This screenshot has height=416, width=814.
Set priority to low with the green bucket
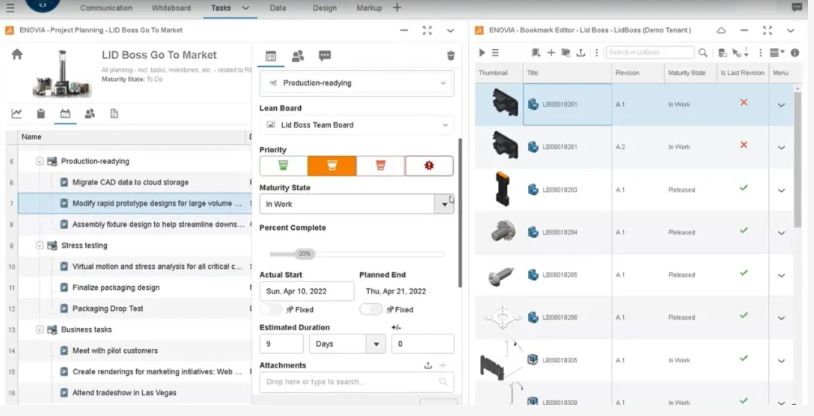[x=283, y=166]
